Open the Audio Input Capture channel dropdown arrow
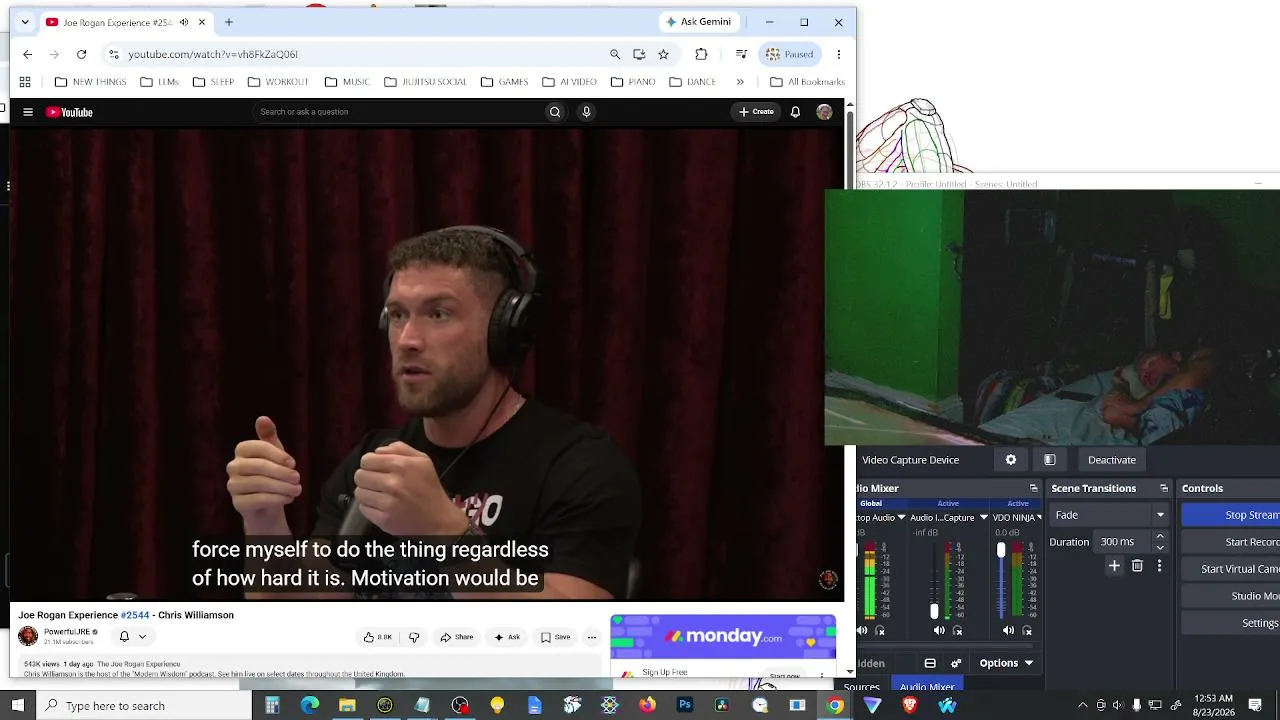Screen dimensions: 1280x720 [x=983, y=518]
